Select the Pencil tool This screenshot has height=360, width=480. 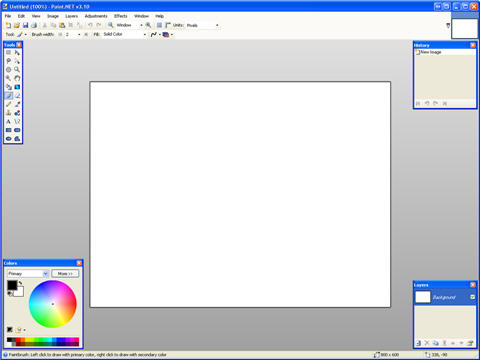click(9, 104)
